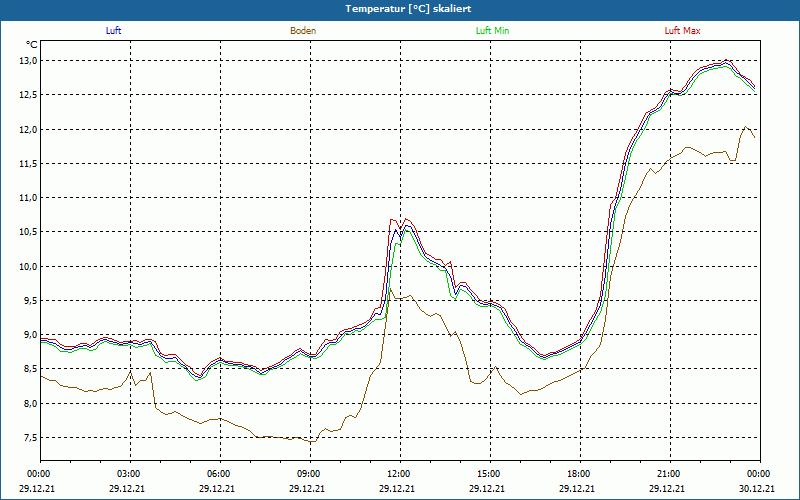Click the 11,5 y-axis value

tap(29, 164)
